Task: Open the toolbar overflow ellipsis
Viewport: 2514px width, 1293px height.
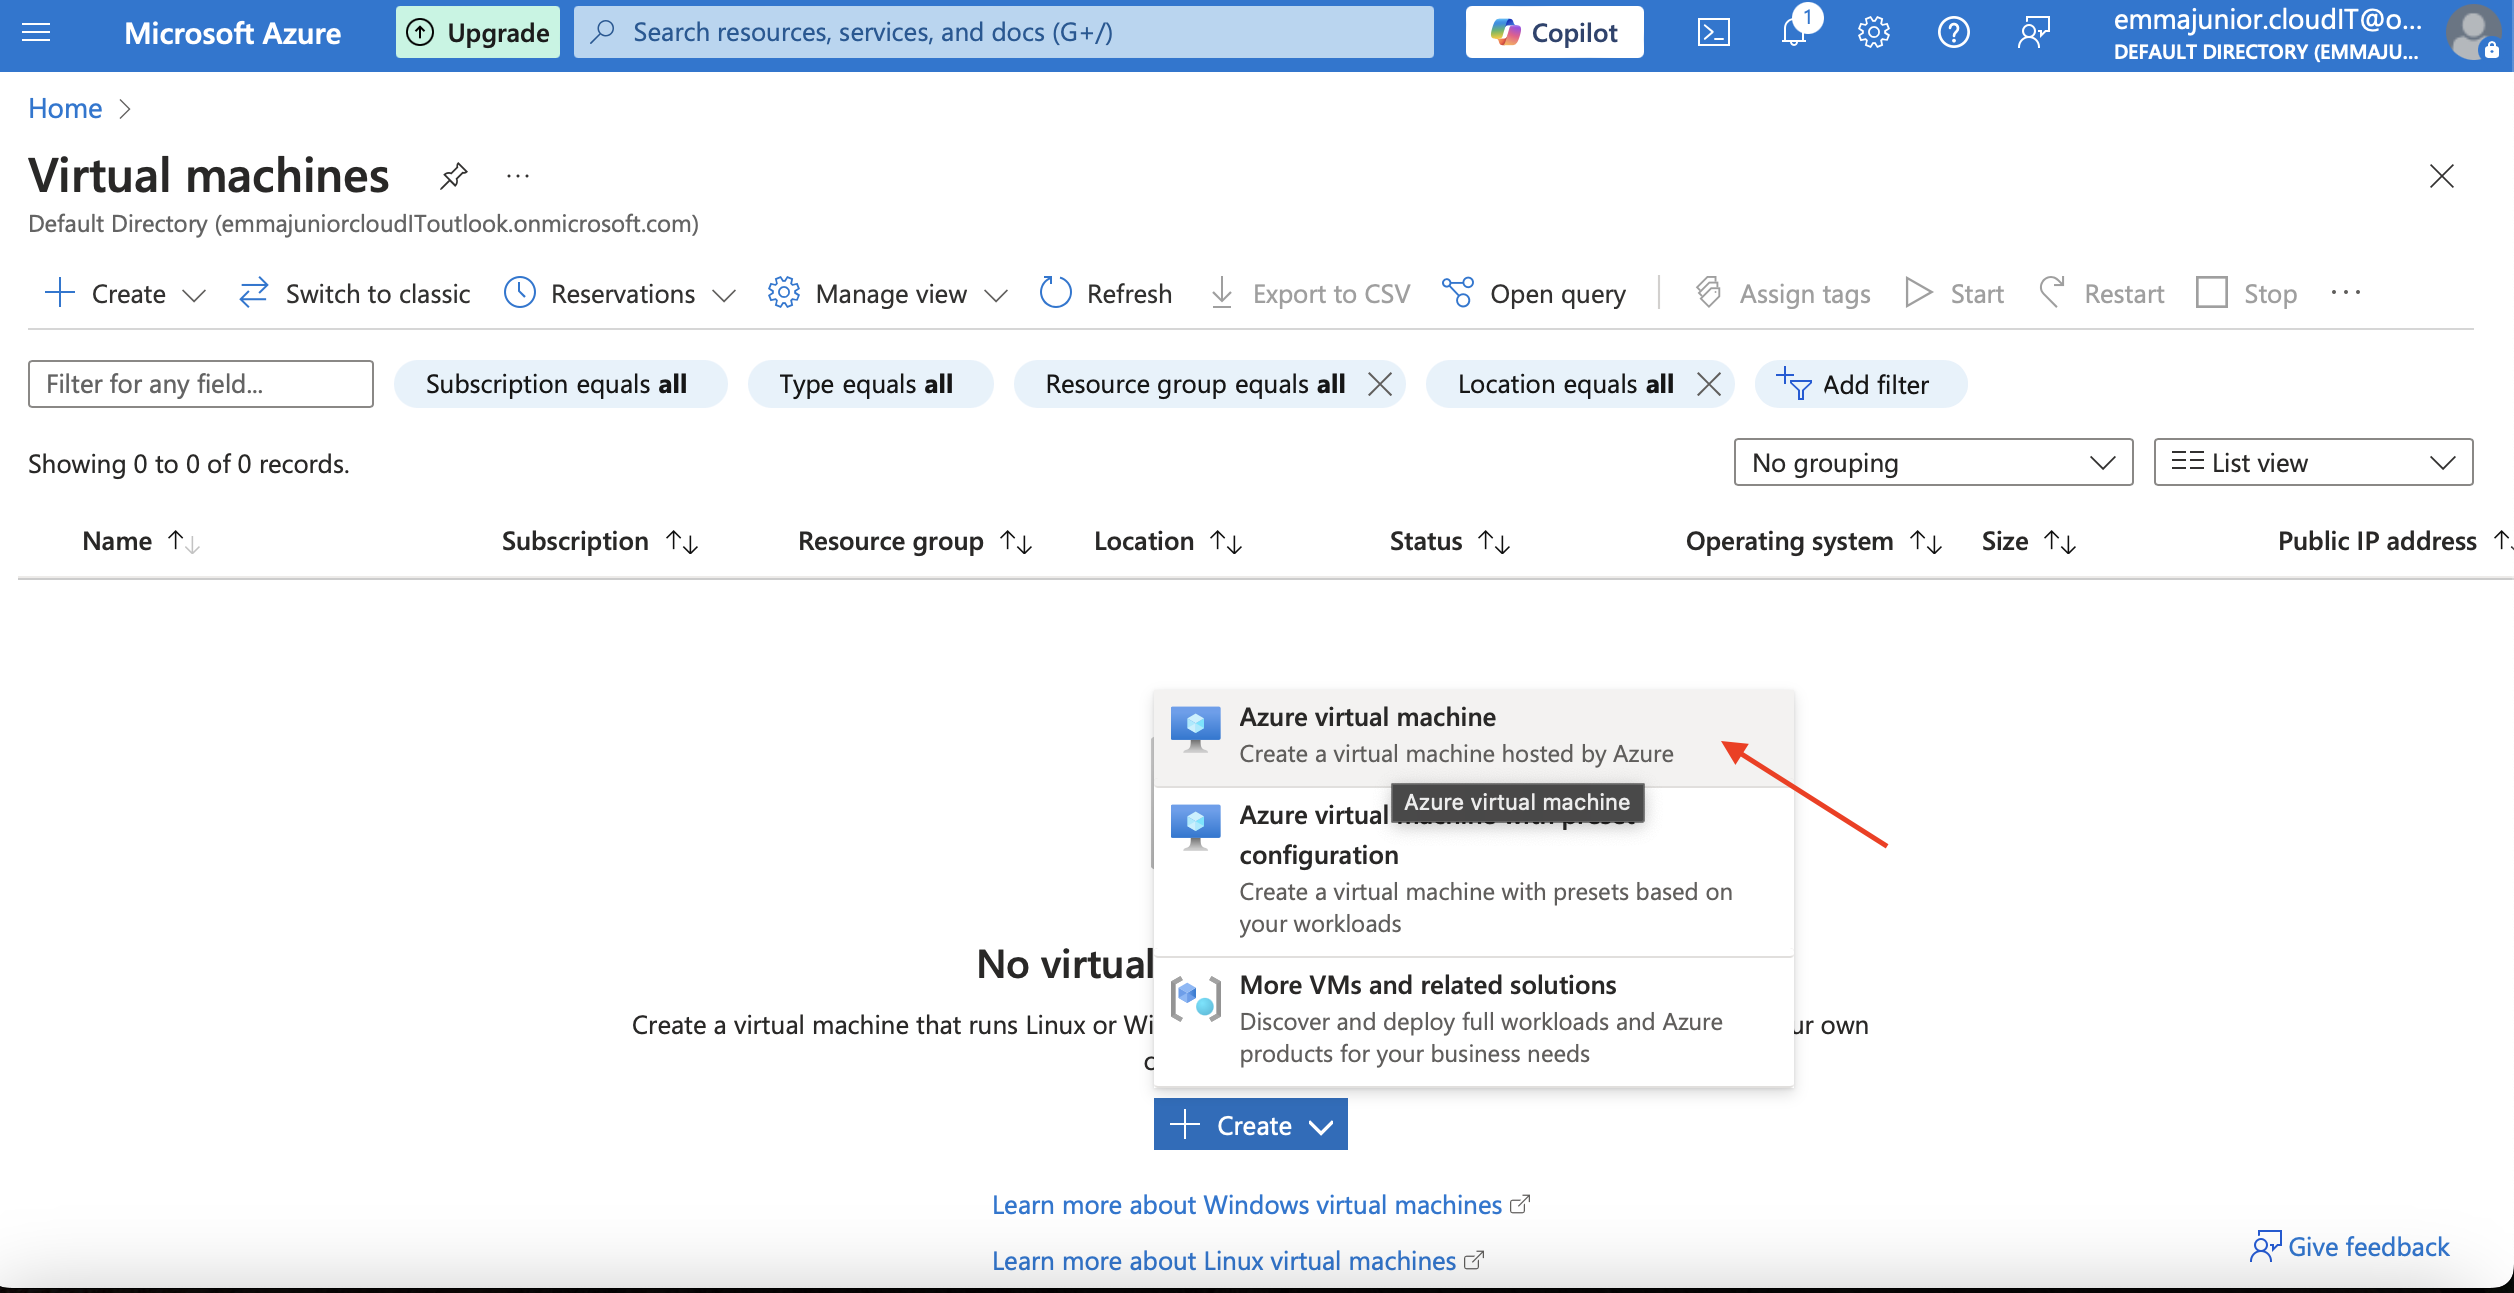Action: click(x=2345, y=293)
